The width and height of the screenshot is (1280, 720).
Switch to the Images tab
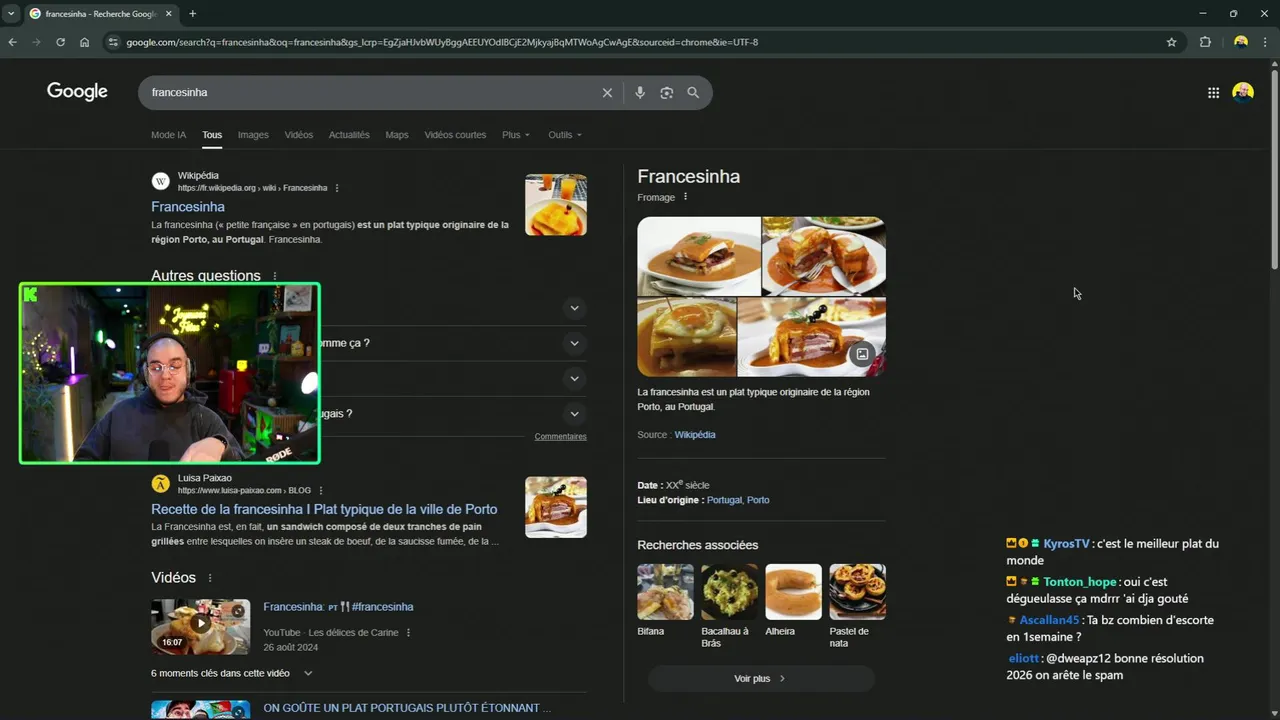click(x=253, y=135)
